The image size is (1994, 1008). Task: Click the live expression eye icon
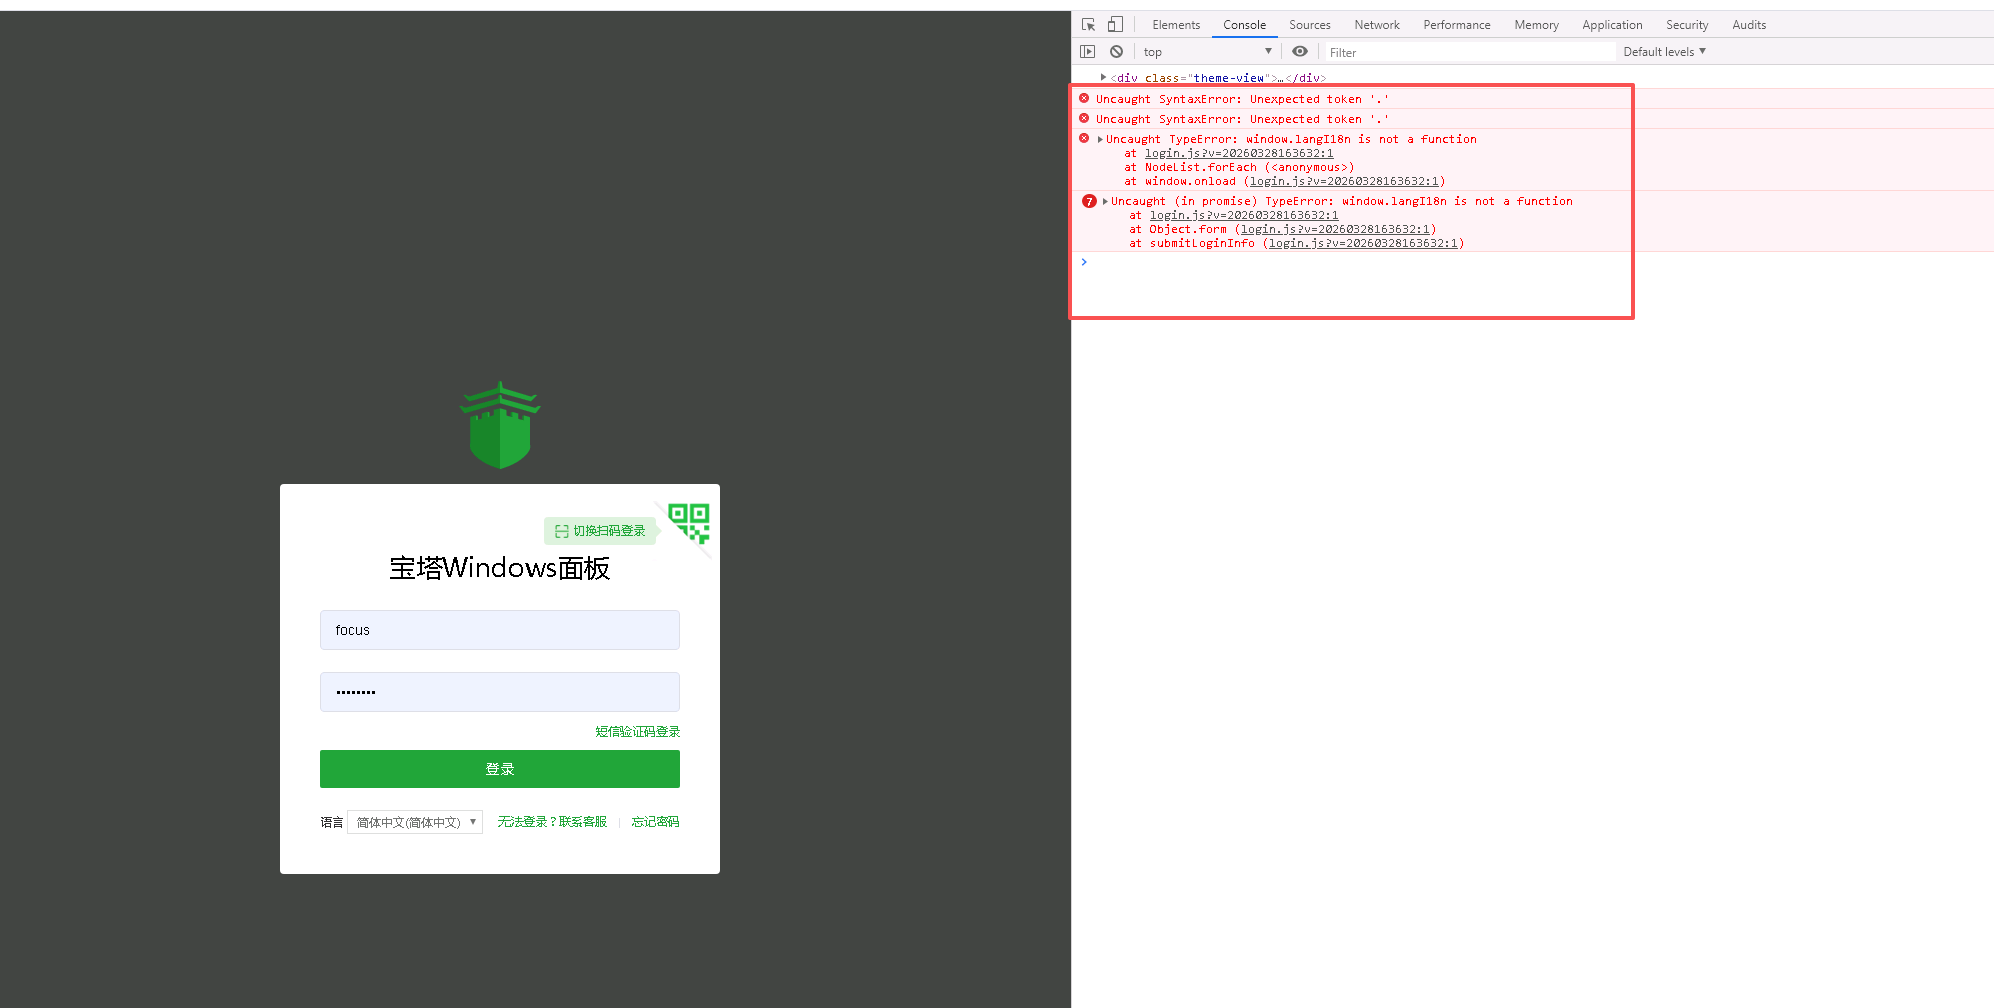(1300, 52)
